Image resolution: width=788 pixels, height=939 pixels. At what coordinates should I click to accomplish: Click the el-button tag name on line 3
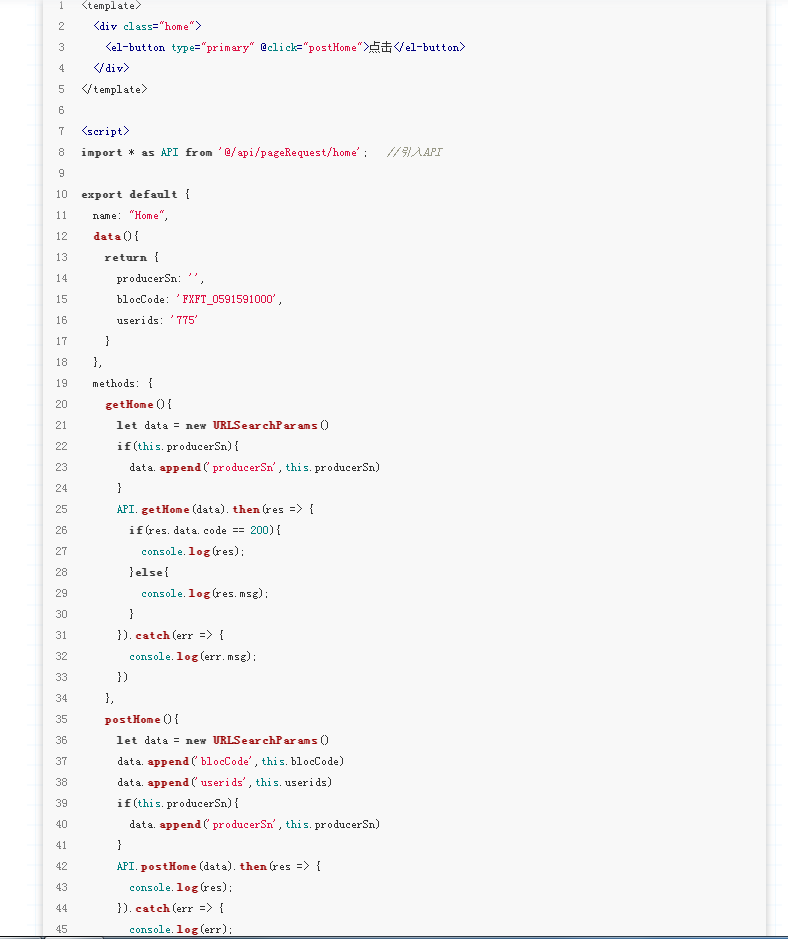point(138,47)
